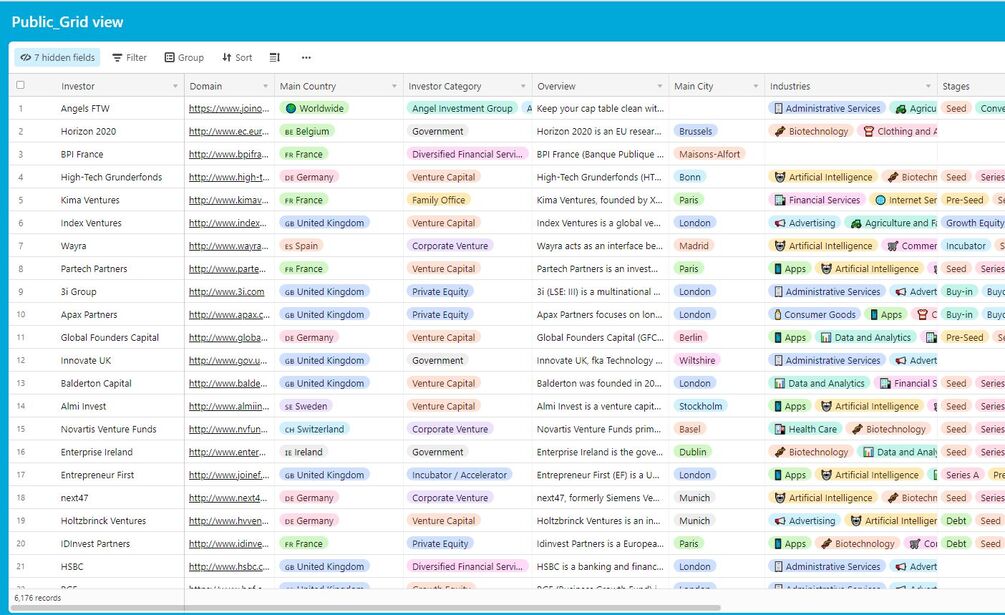Open the Kima Ventures domain link
Screen dimensions: 1005x615
229,200
